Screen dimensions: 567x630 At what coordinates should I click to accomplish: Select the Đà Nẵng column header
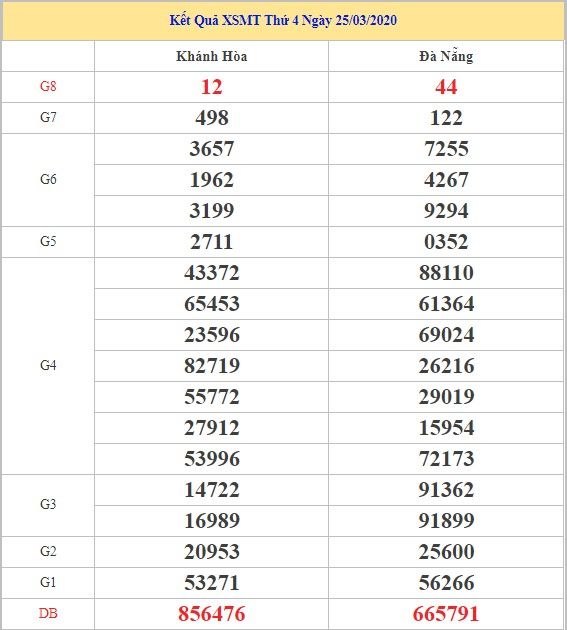[x=446, y=56]
